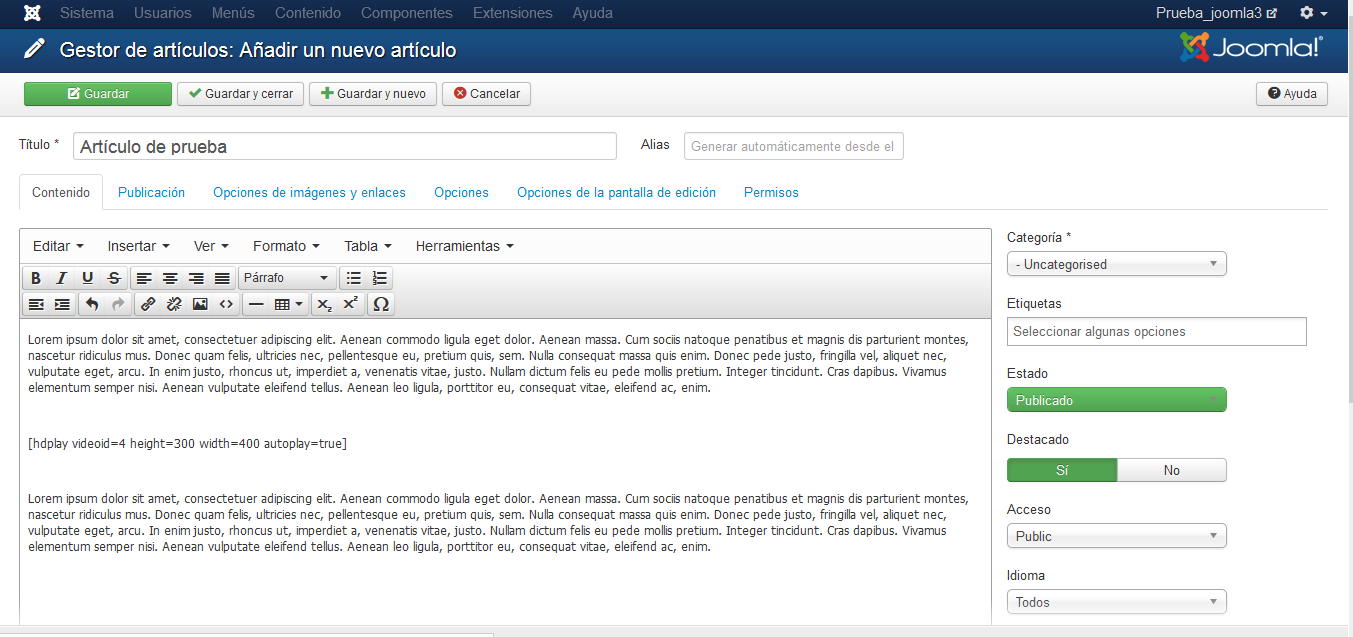Insert a bulleted list

pos(353,278)
